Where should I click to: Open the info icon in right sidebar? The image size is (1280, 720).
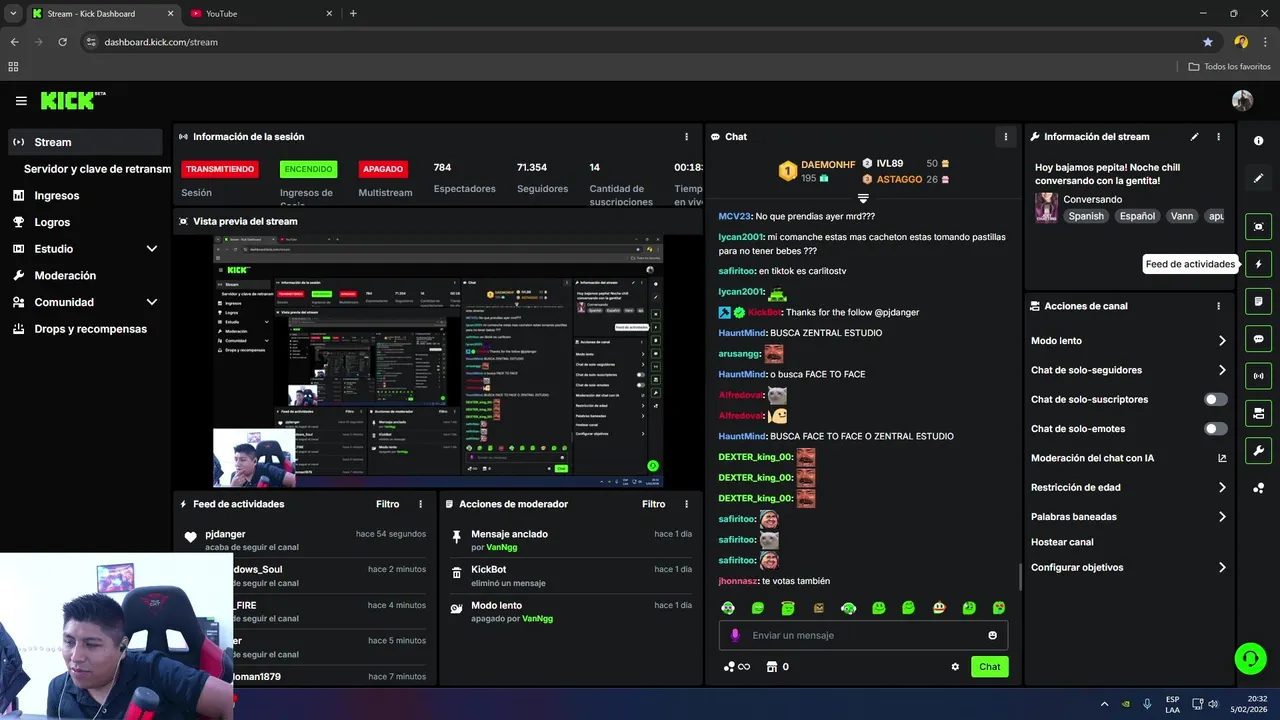tap(1259, 141)
